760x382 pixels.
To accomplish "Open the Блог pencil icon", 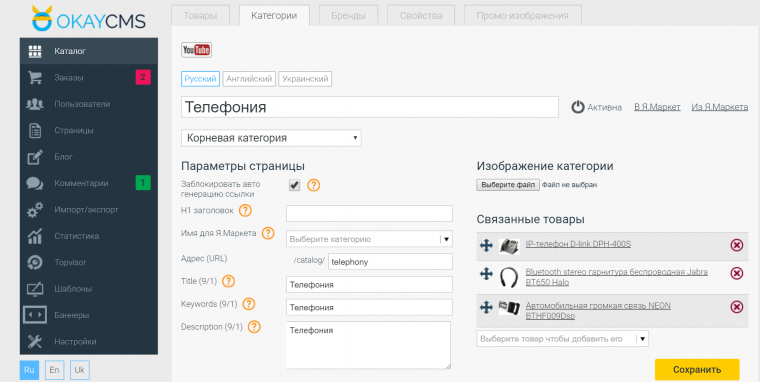I will click(x=35, y=157).
